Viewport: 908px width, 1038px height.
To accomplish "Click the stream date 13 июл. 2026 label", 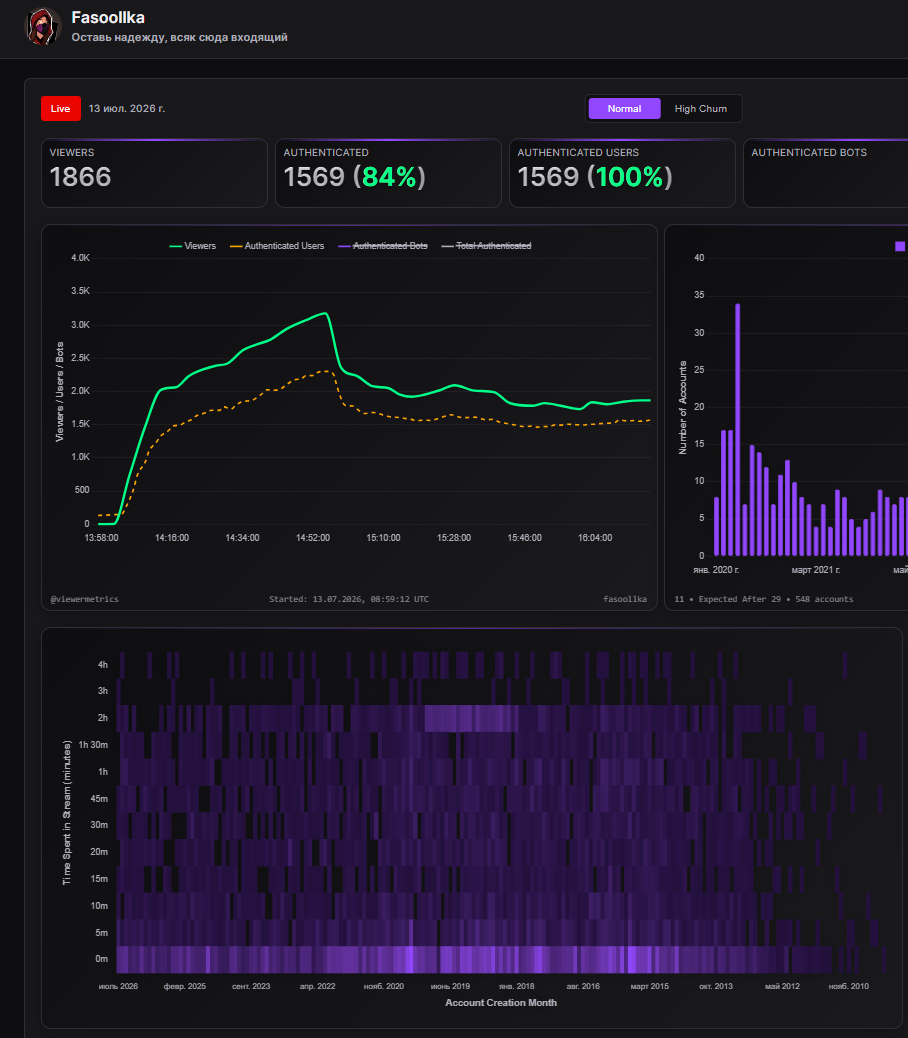I will click(x=127, y=109).
